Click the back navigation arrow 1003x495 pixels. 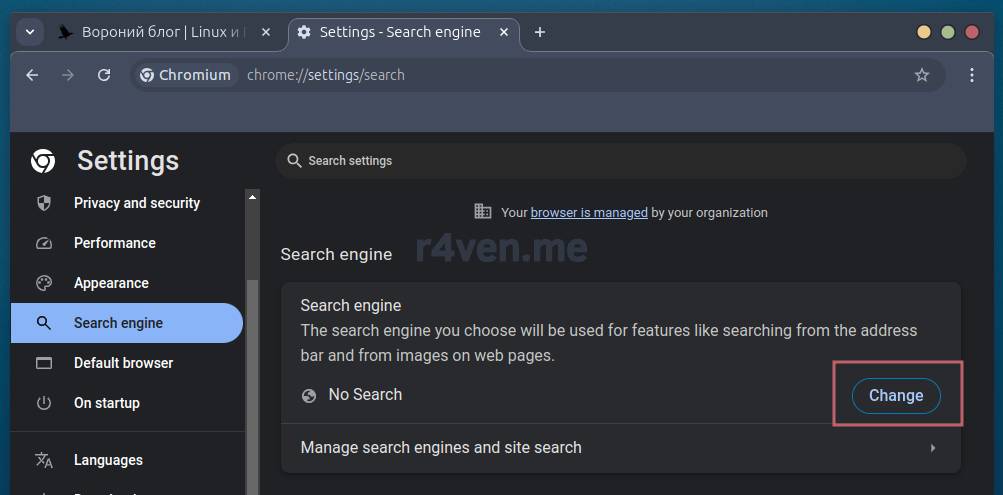point(32,75)
